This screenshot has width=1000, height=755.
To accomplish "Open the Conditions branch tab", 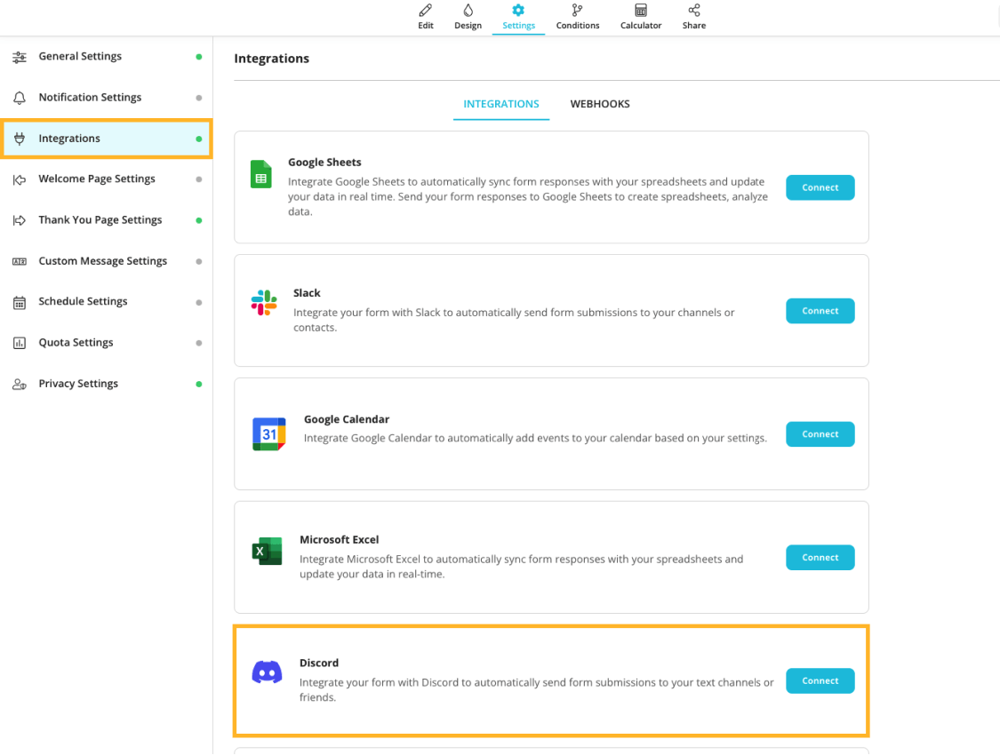I will (577, 17).
